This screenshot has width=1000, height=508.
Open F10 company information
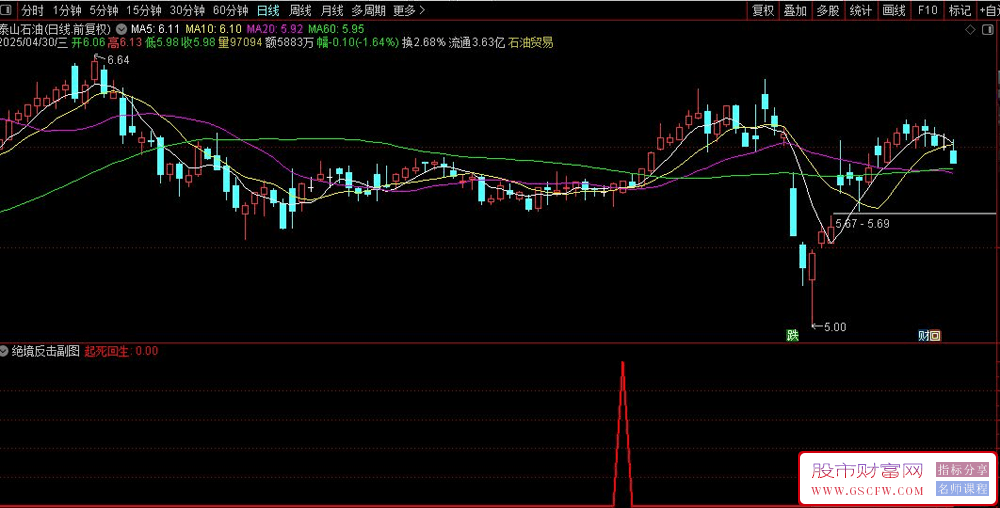coord(927,10)
